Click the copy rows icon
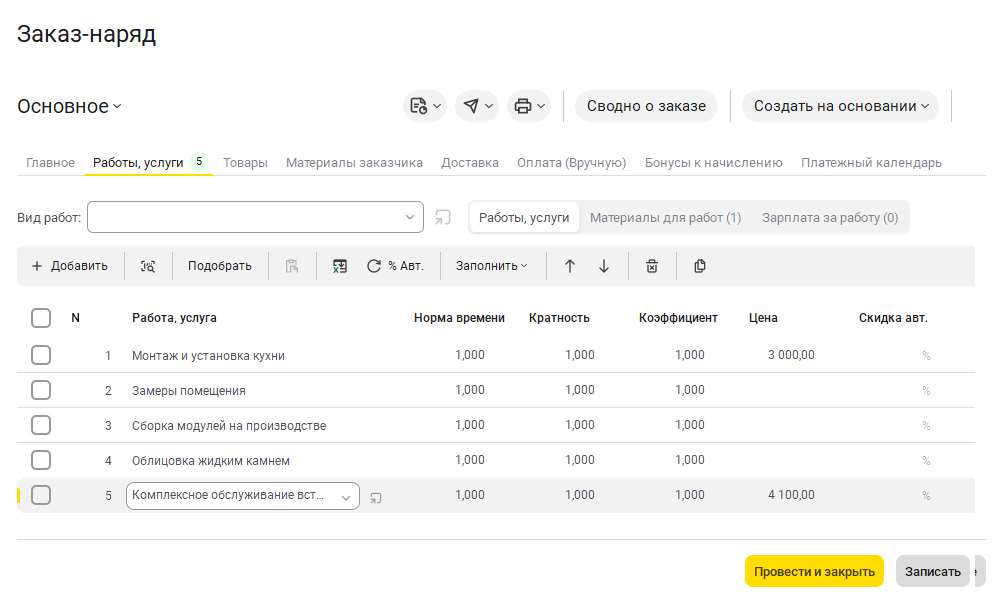Screen dimensions: 1000x606 (x=700, y=266)
